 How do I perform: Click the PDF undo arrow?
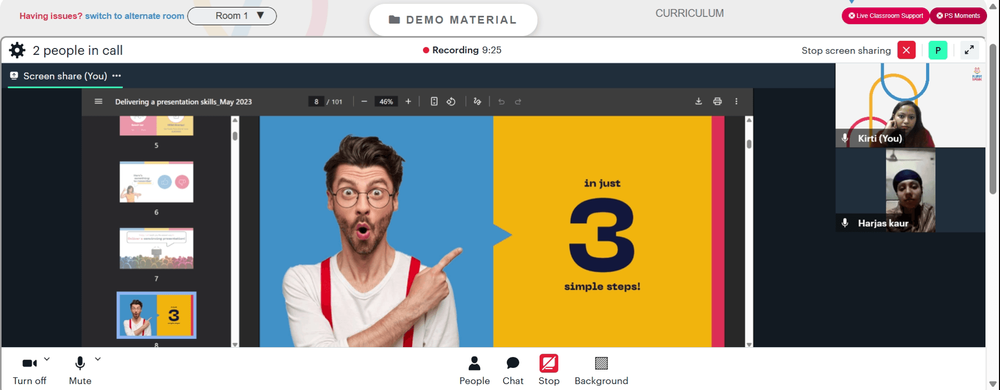(501, 101)
